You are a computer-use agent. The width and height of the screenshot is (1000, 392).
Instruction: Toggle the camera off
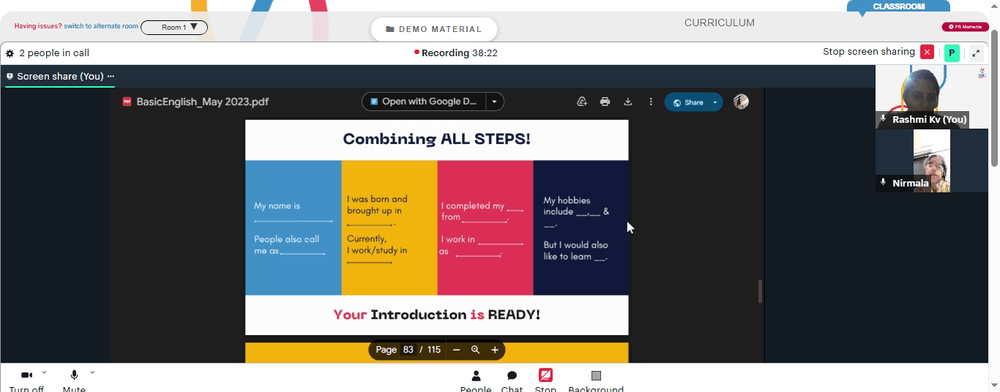click(x=27, y=375)
